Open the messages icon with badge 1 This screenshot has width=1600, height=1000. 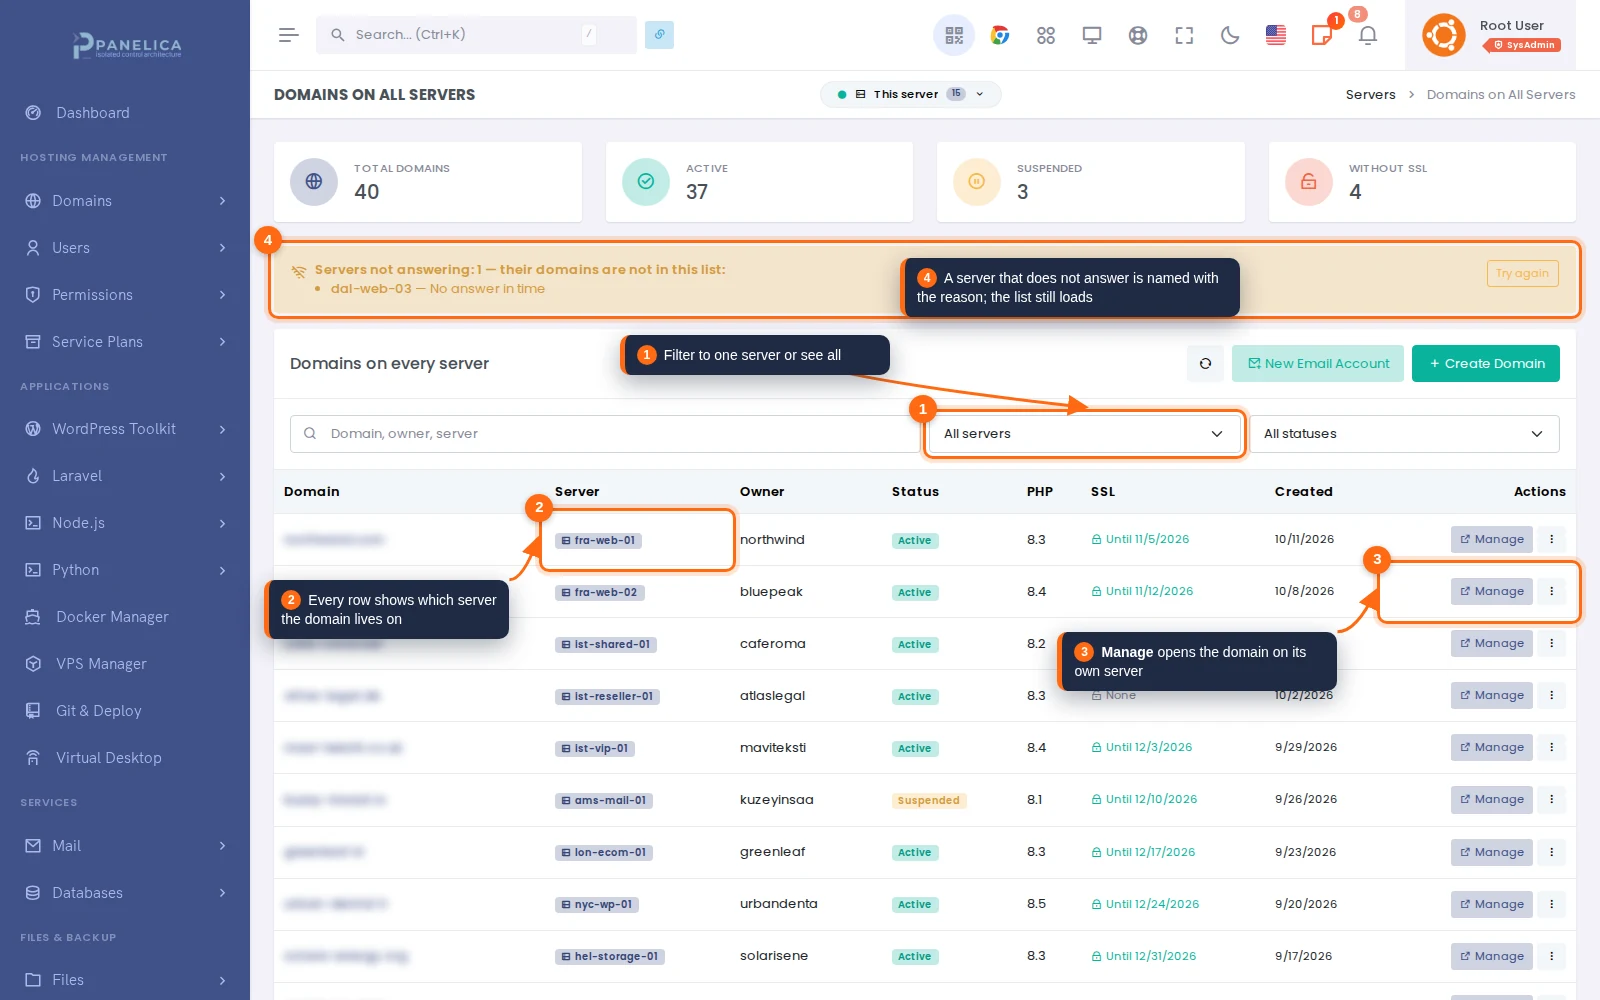(x=1322, y=35)
